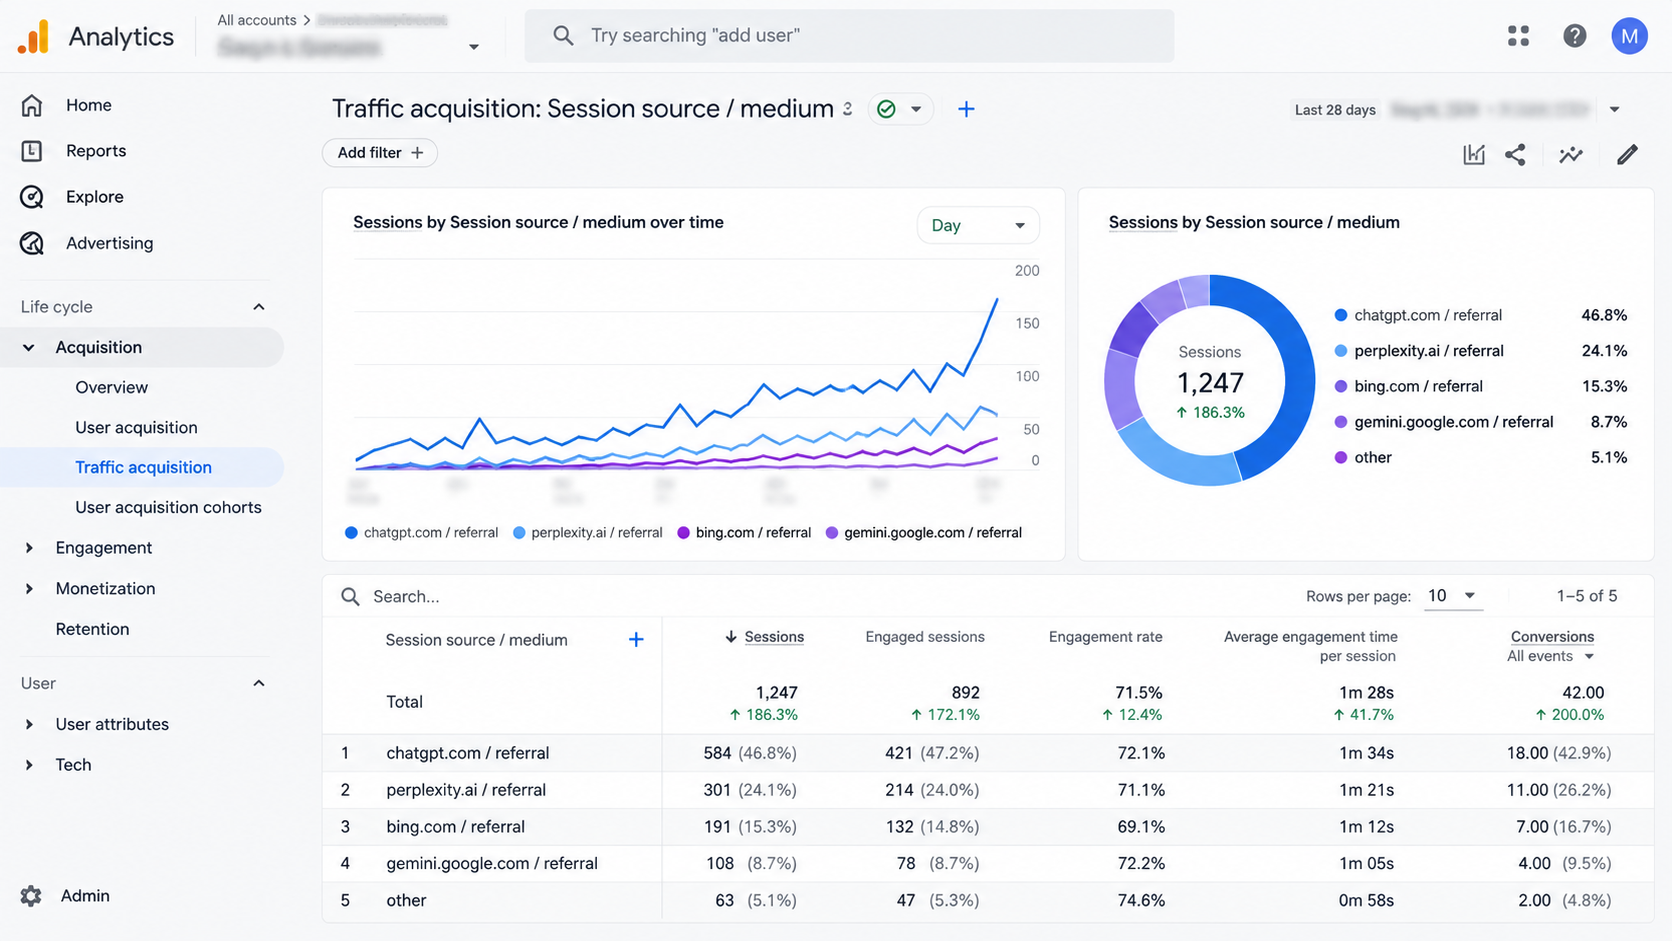Click the top search field

pyautogui.click(x=849, y=36)
